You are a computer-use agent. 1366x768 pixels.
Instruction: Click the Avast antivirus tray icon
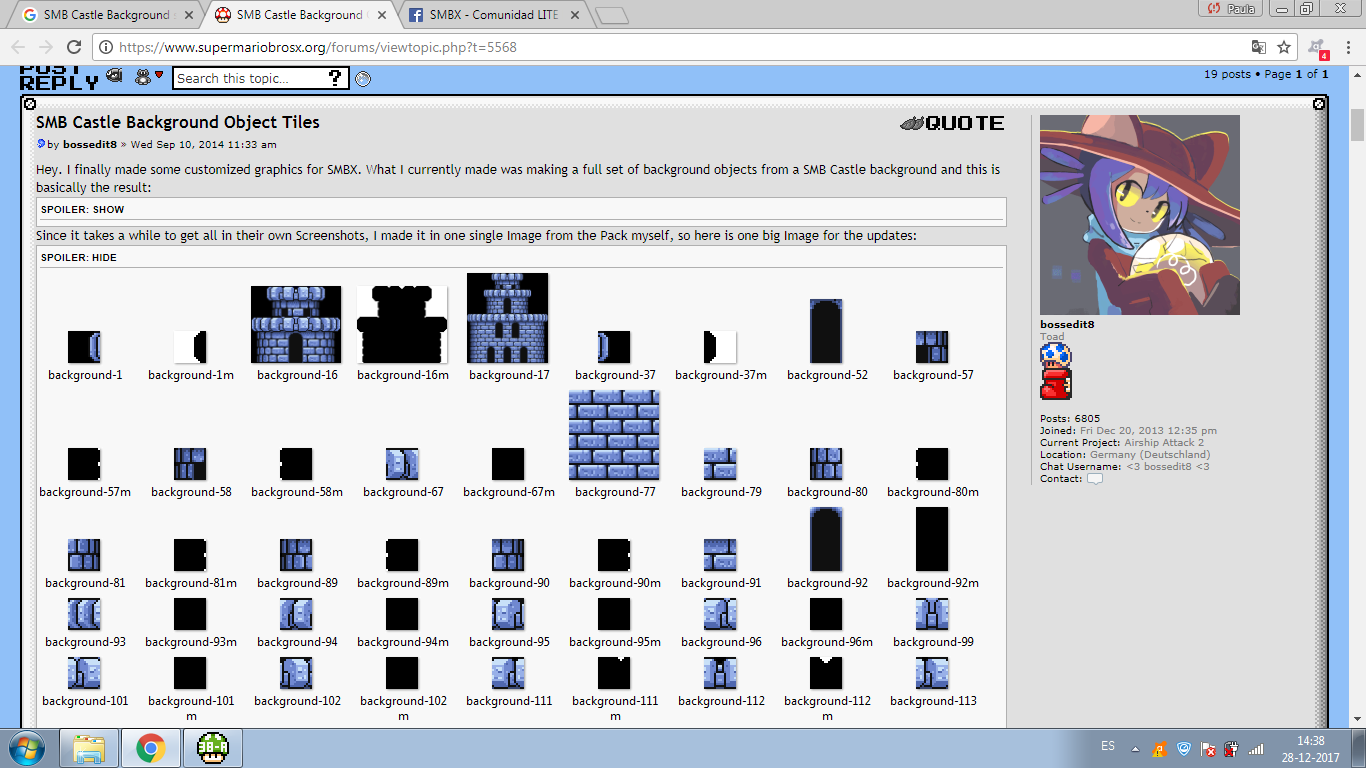point(1158,748)
